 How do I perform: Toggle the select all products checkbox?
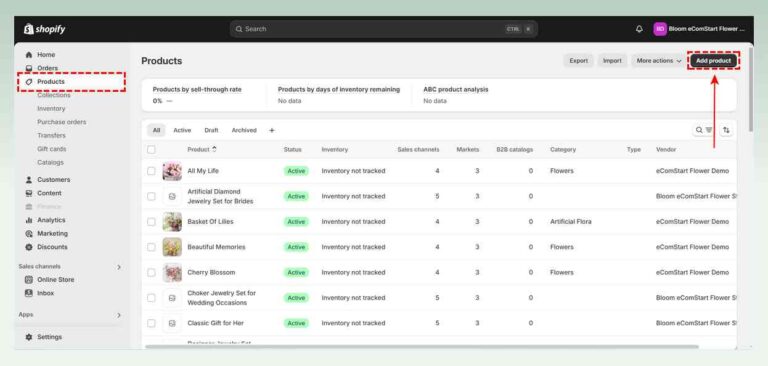pos(151,149)
